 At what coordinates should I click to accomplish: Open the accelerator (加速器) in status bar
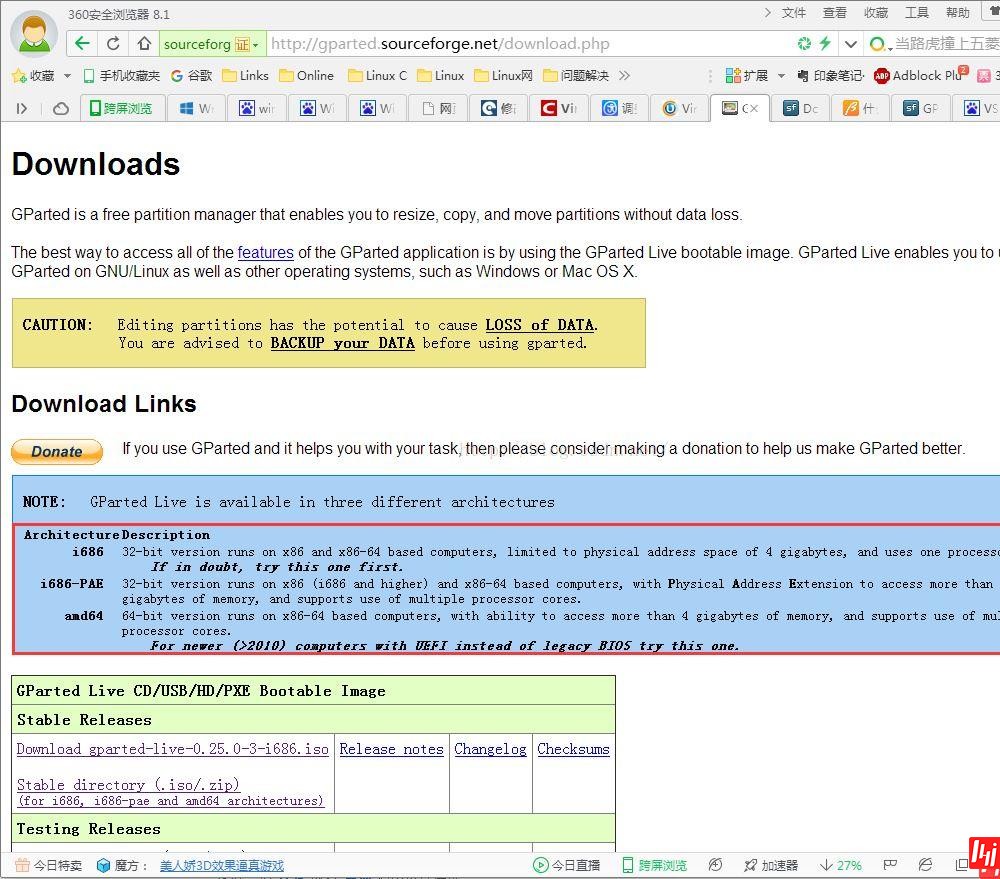(x=770, y=865)
